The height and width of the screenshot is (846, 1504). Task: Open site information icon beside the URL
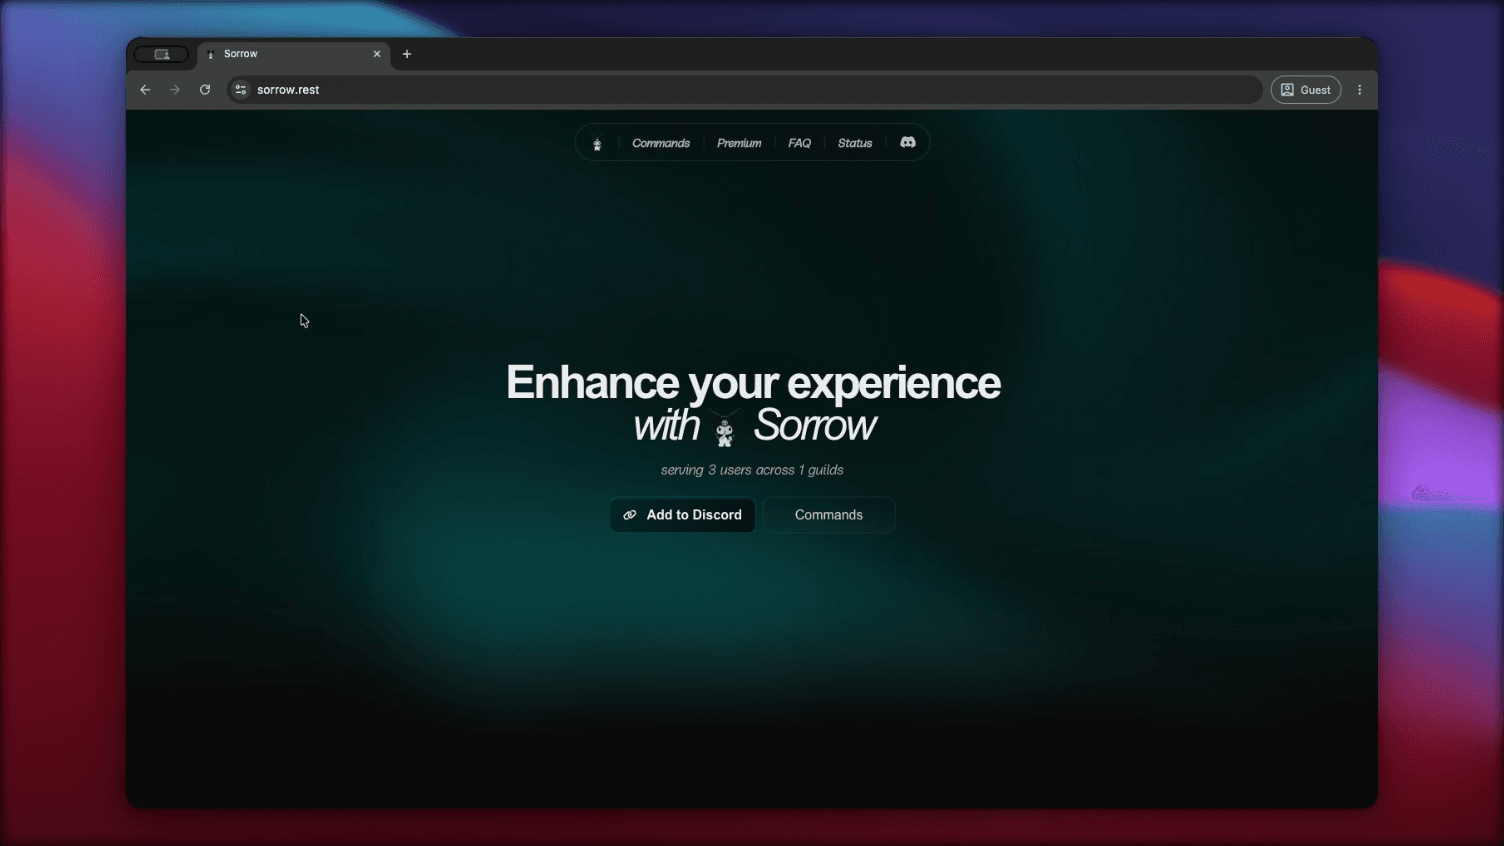click(240, 90)
